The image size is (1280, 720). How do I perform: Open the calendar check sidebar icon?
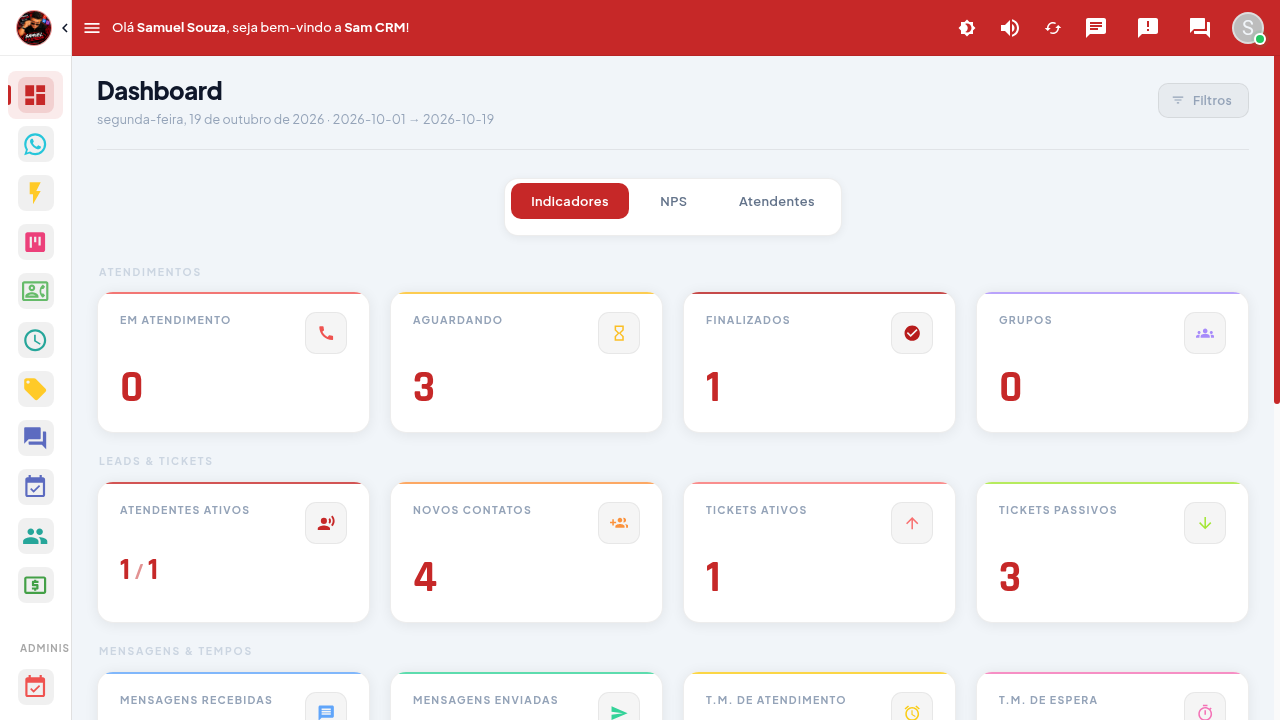pyautogui.click(x=36, y=487)
